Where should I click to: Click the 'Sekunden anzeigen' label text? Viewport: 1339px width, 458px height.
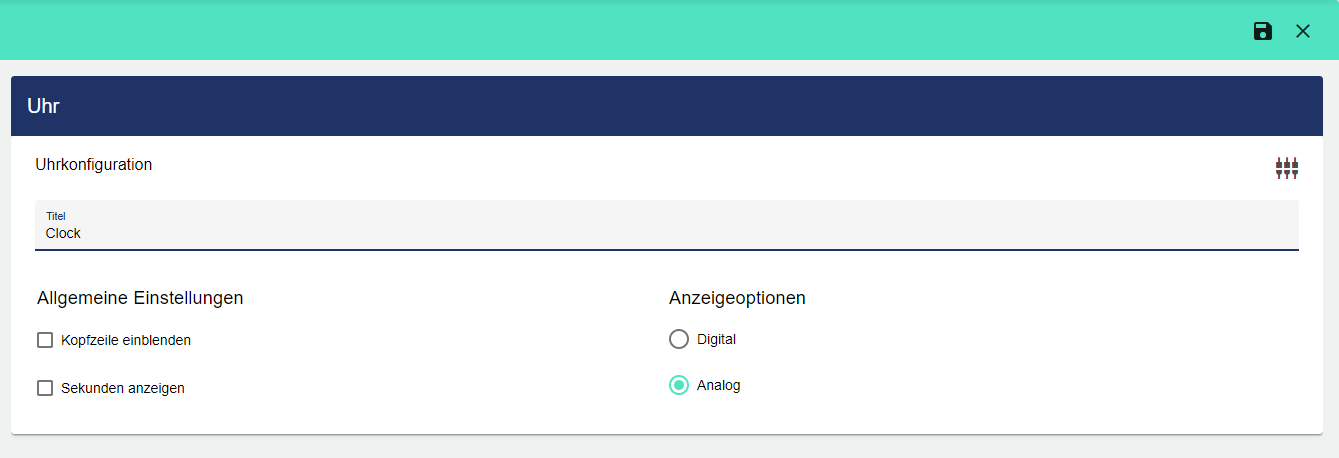click(123, 388)
